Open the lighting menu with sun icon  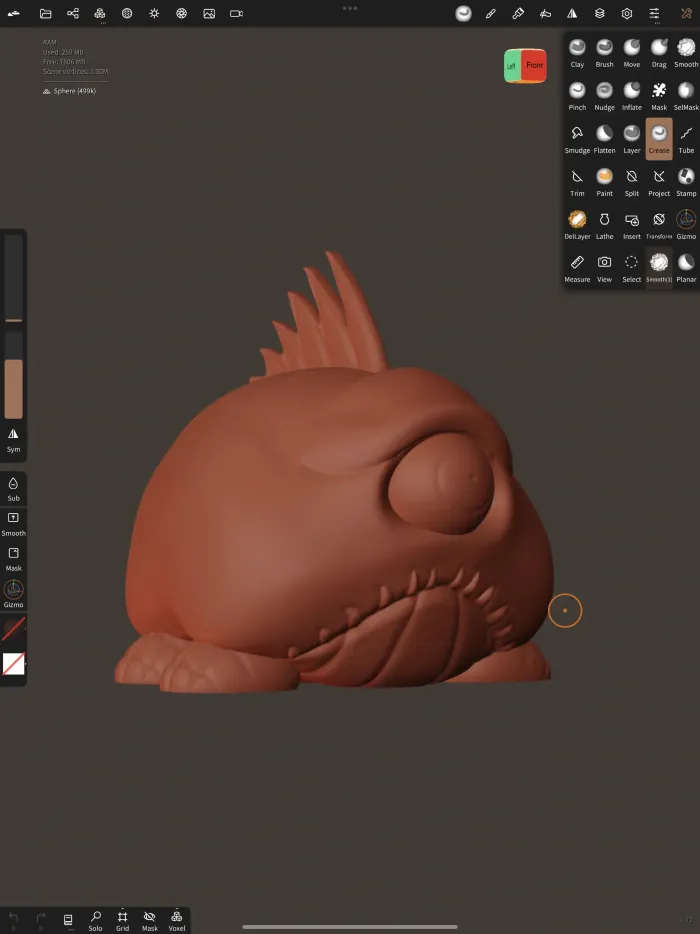coord(154,13)
